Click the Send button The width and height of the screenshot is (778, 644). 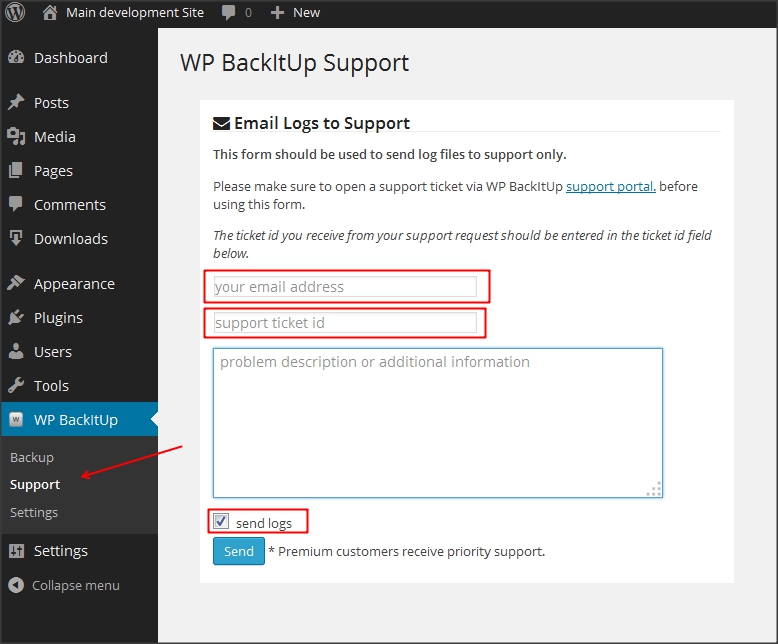click(239, 551)
